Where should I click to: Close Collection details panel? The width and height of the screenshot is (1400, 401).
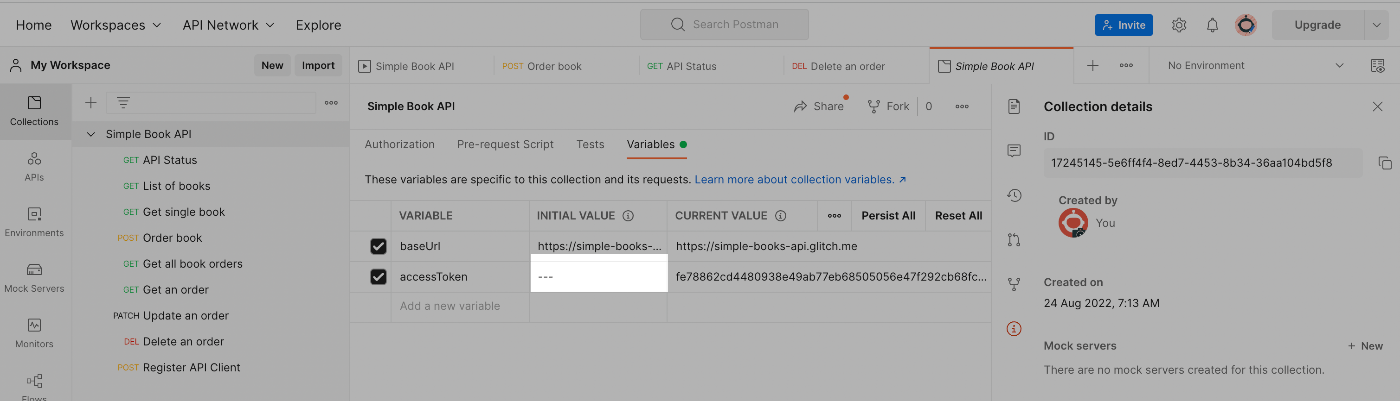click(1377, 106)
